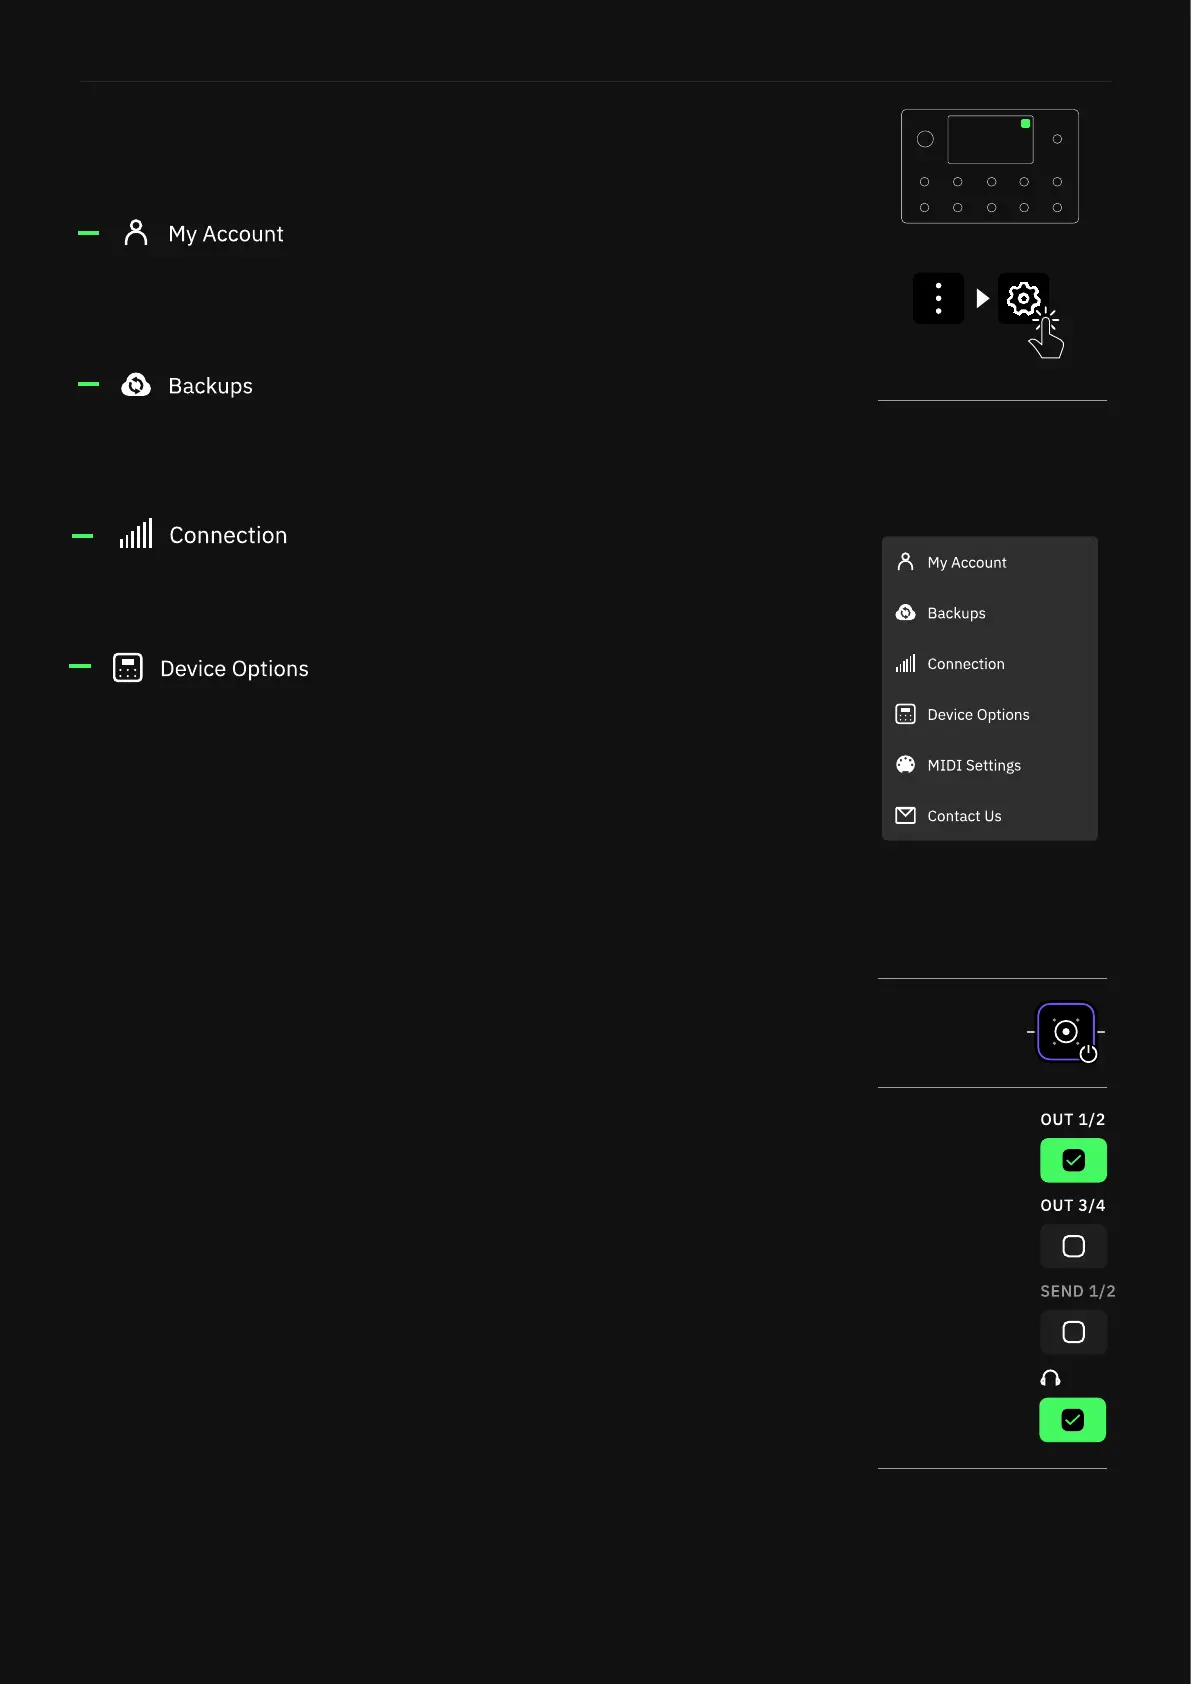The image size is (1191, 1684).
Task: Click the device screen in the diagram
Action: (990, 140)
